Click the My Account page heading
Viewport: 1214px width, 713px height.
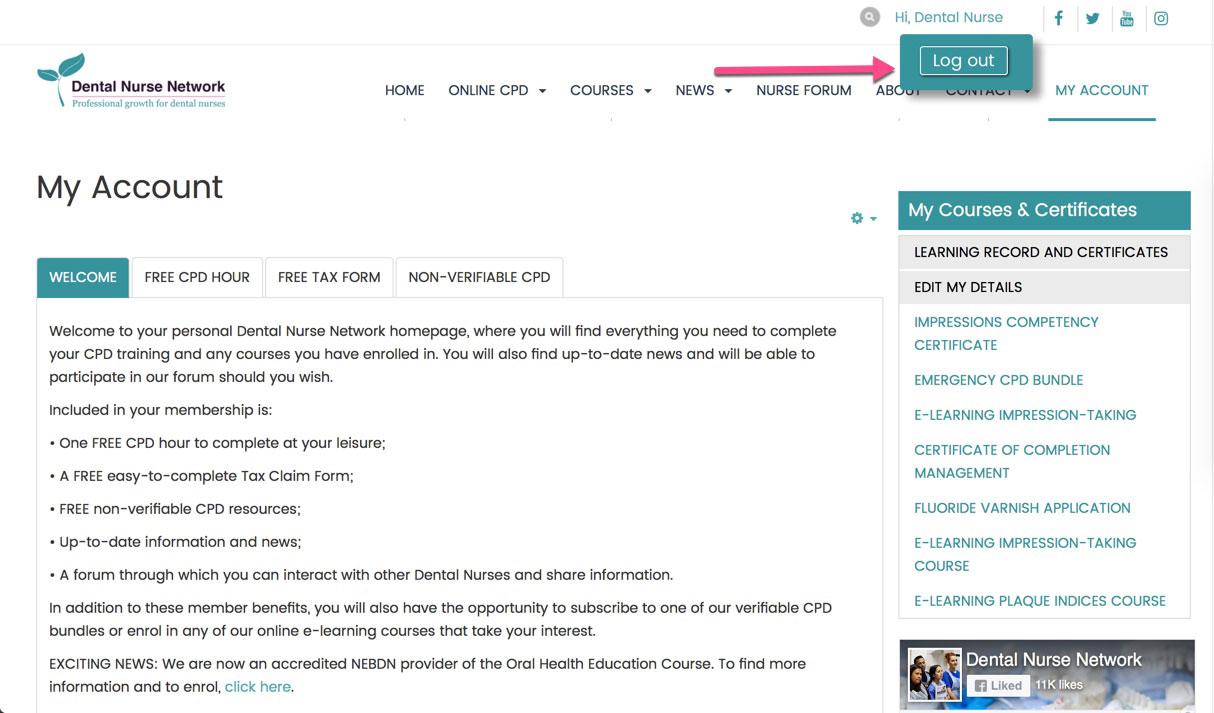click(130, 187)
